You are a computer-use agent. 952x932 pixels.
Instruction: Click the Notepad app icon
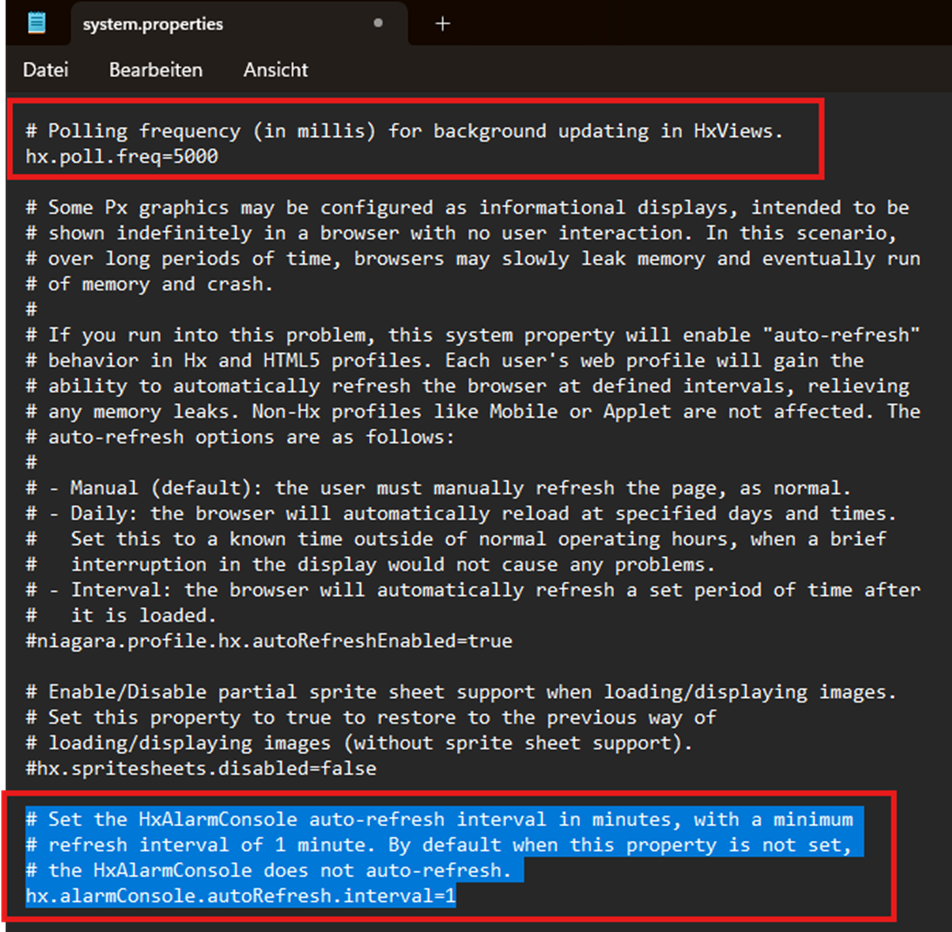tap(36, 24)
